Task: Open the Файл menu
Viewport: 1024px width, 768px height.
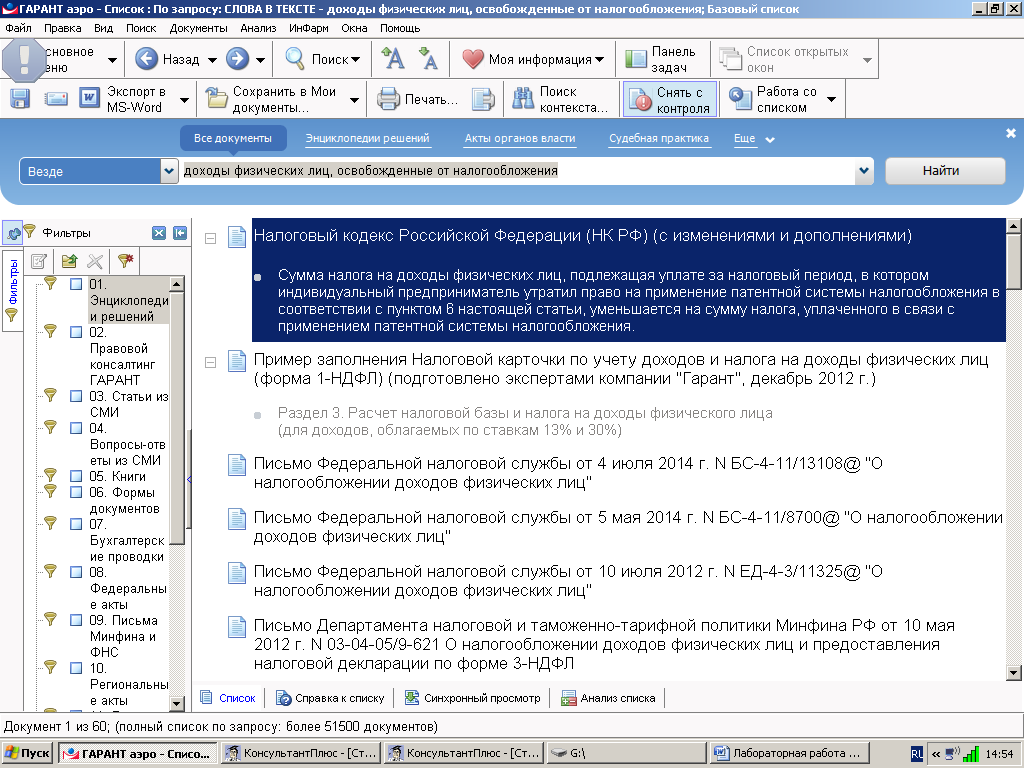Action: [x=18, y=28]
